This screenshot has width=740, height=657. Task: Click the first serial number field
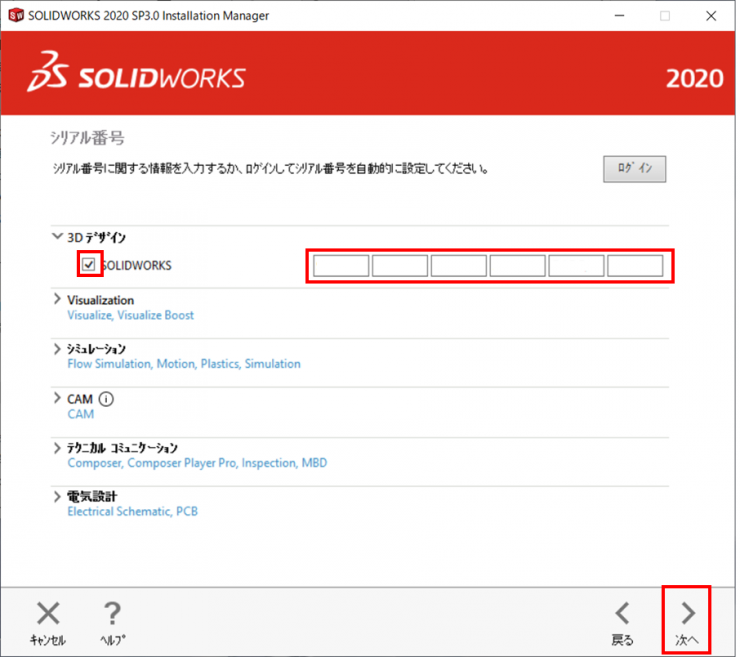click(341, 266)
